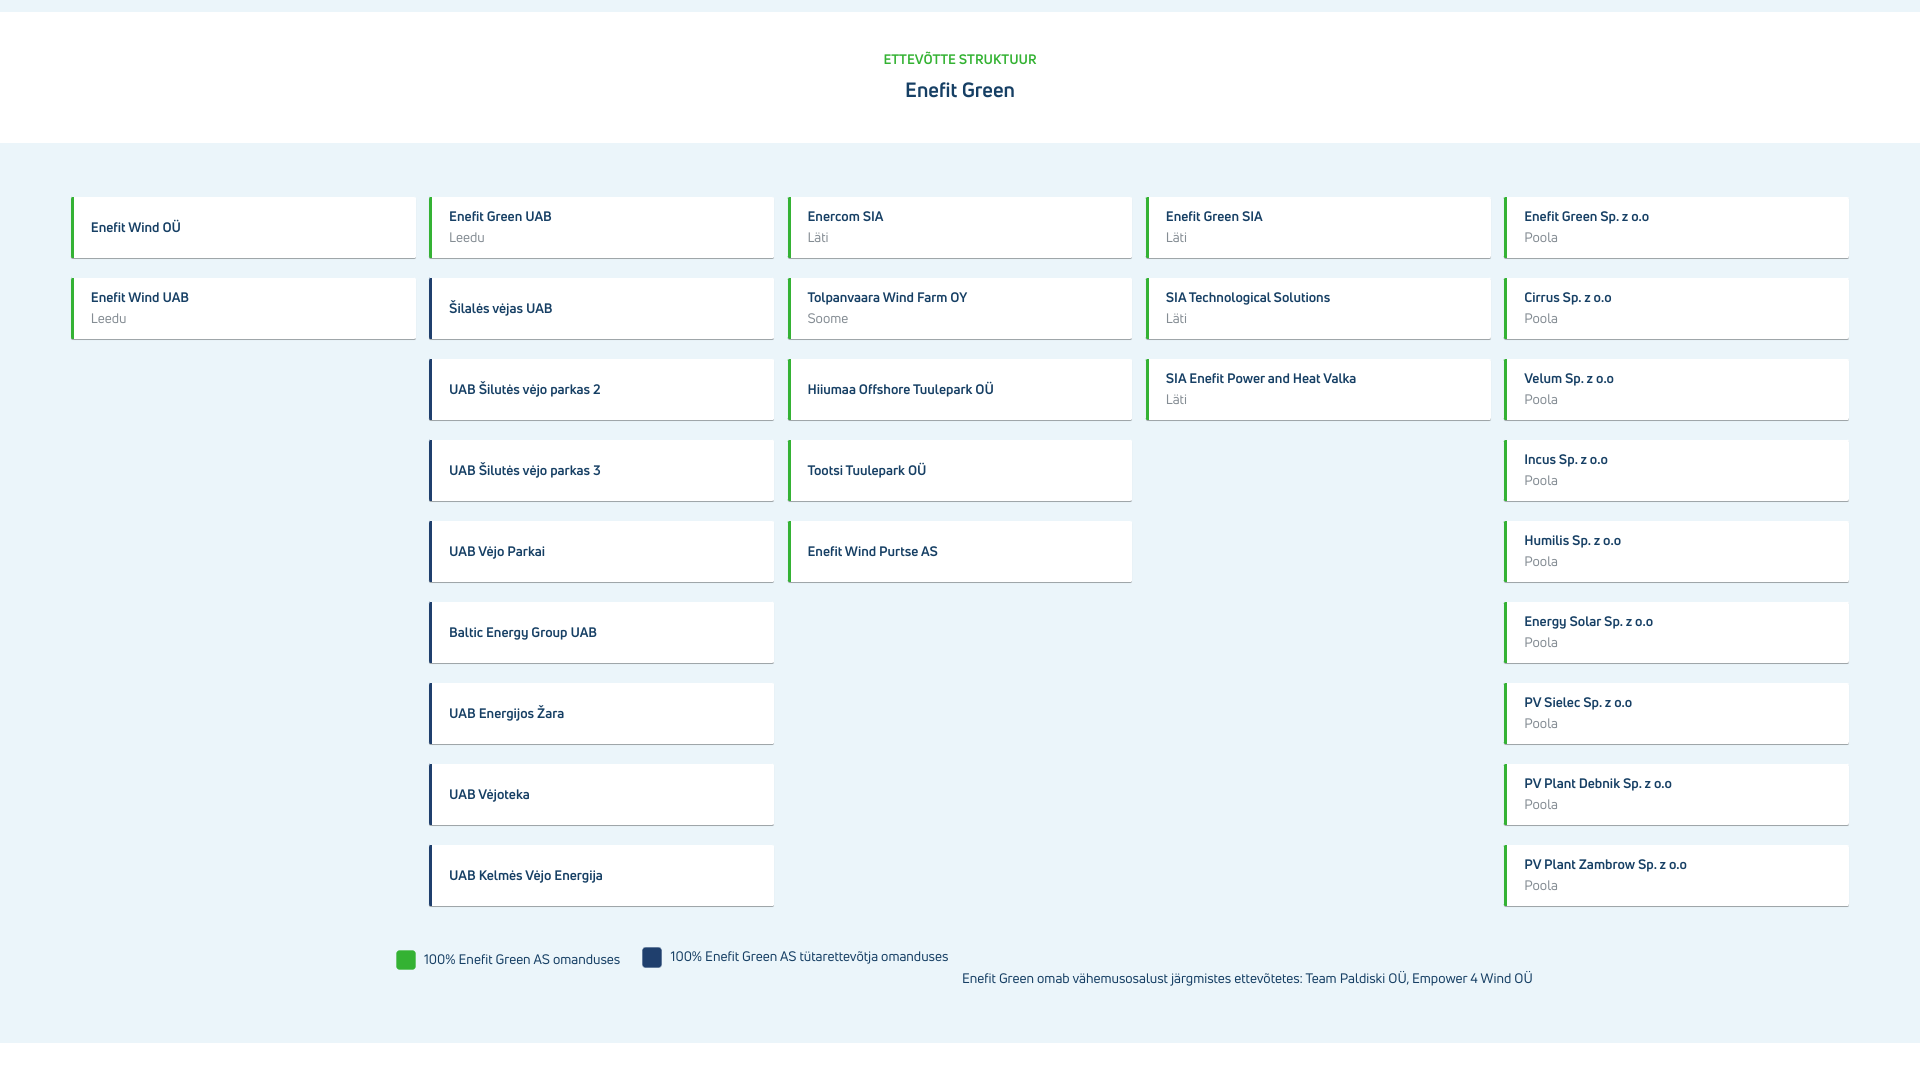Select Tolpanvaara Wind Farm OY card
The width and height of the screenshot is (1920, 1080).
(960, 309)
